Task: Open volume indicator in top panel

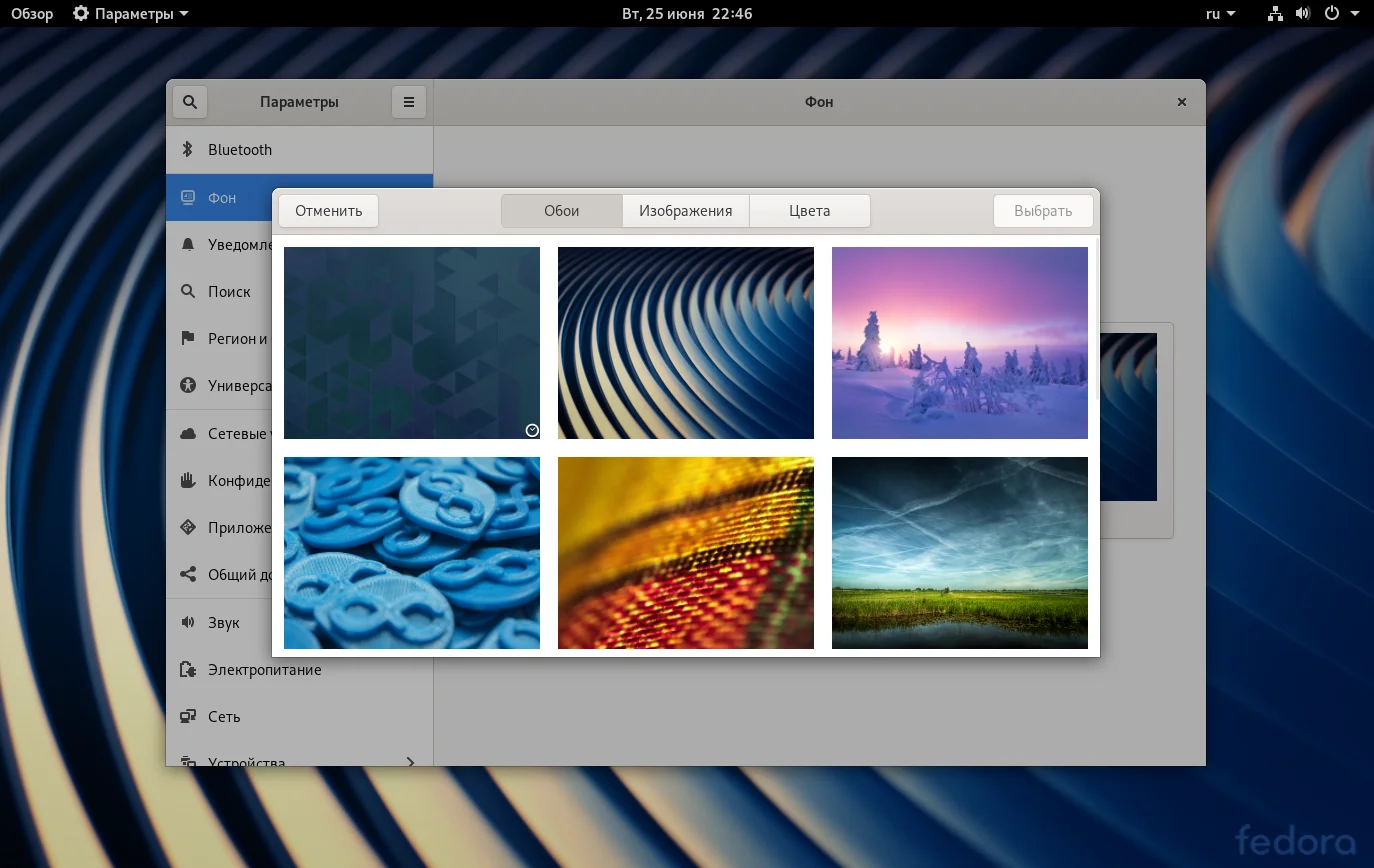Action: [x=1302, y=14]
